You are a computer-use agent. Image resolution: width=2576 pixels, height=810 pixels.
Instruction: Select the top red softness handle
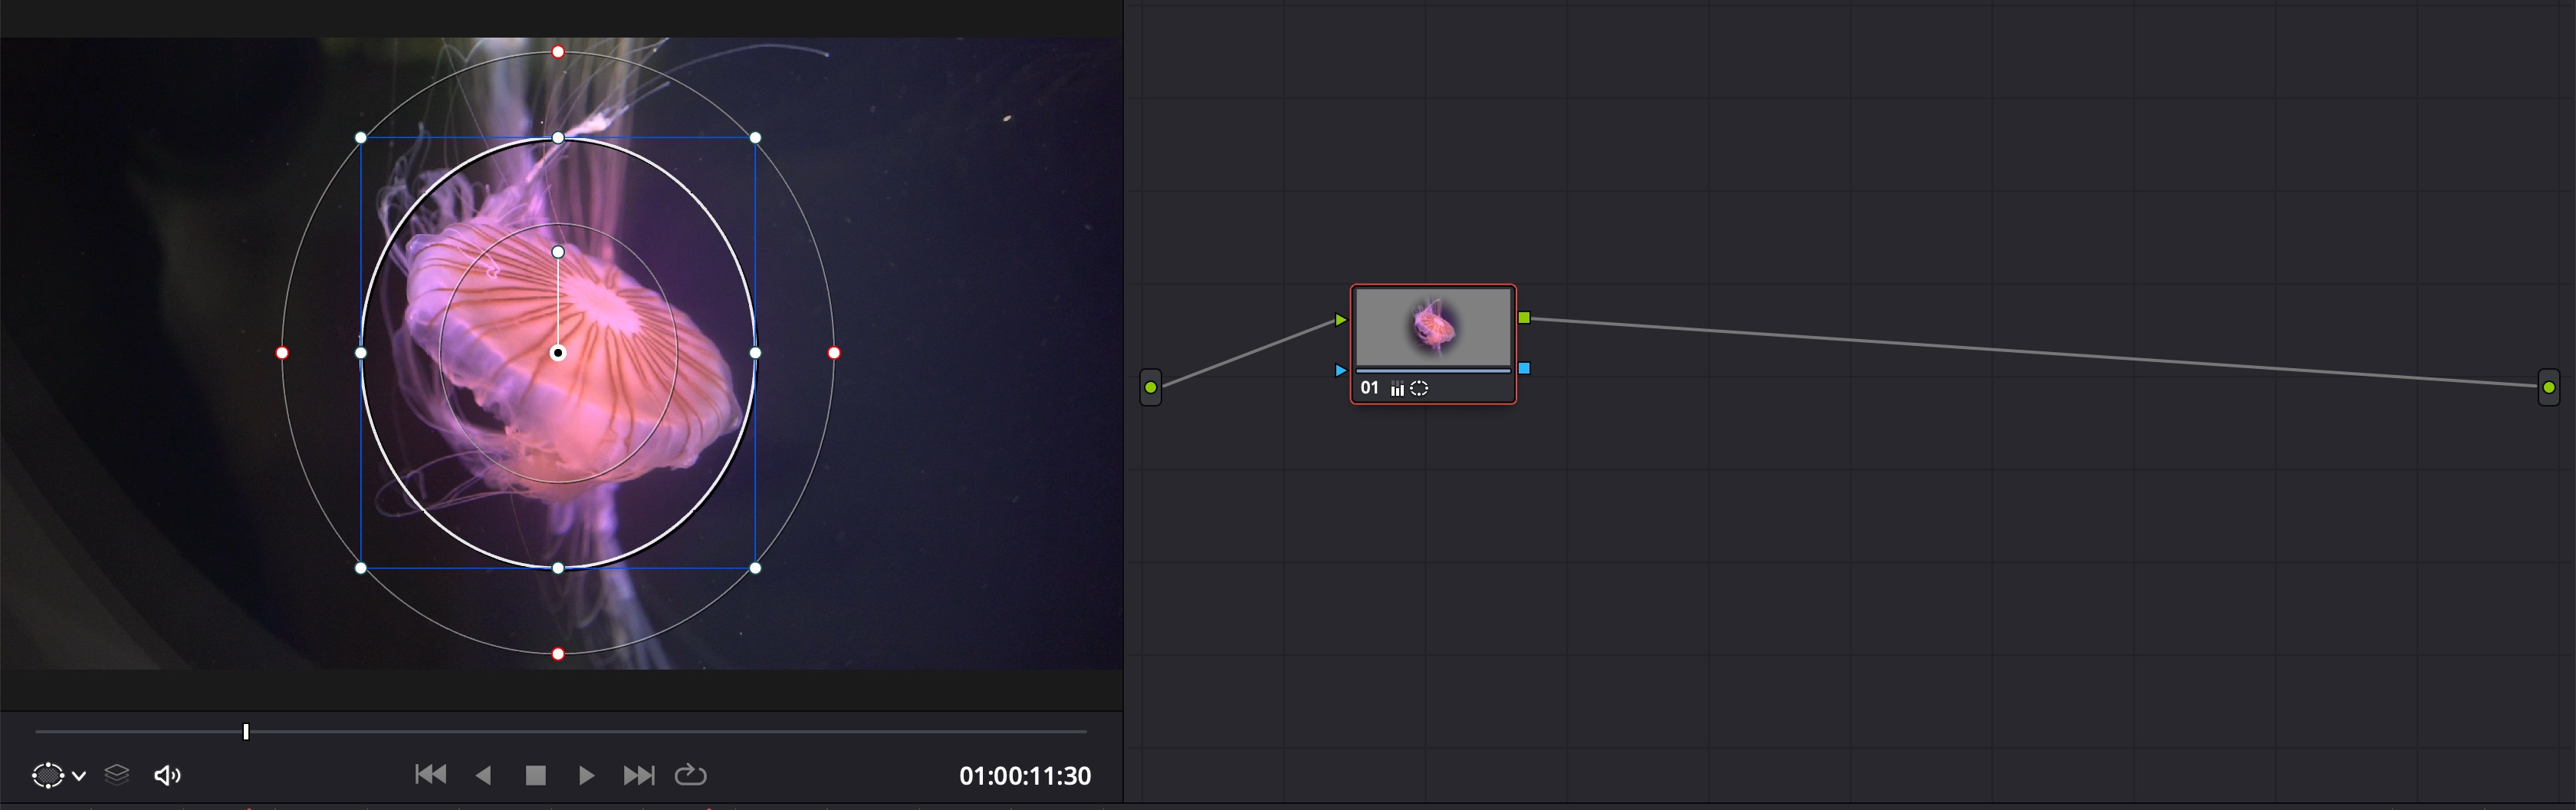coord(558,52)
